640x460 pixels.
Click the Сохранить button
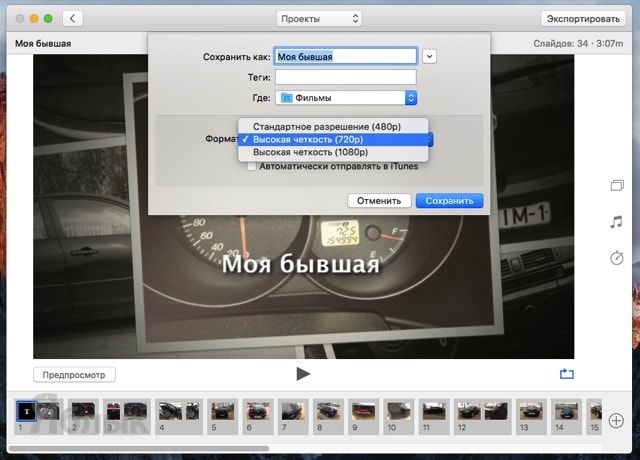coord(449,201)
